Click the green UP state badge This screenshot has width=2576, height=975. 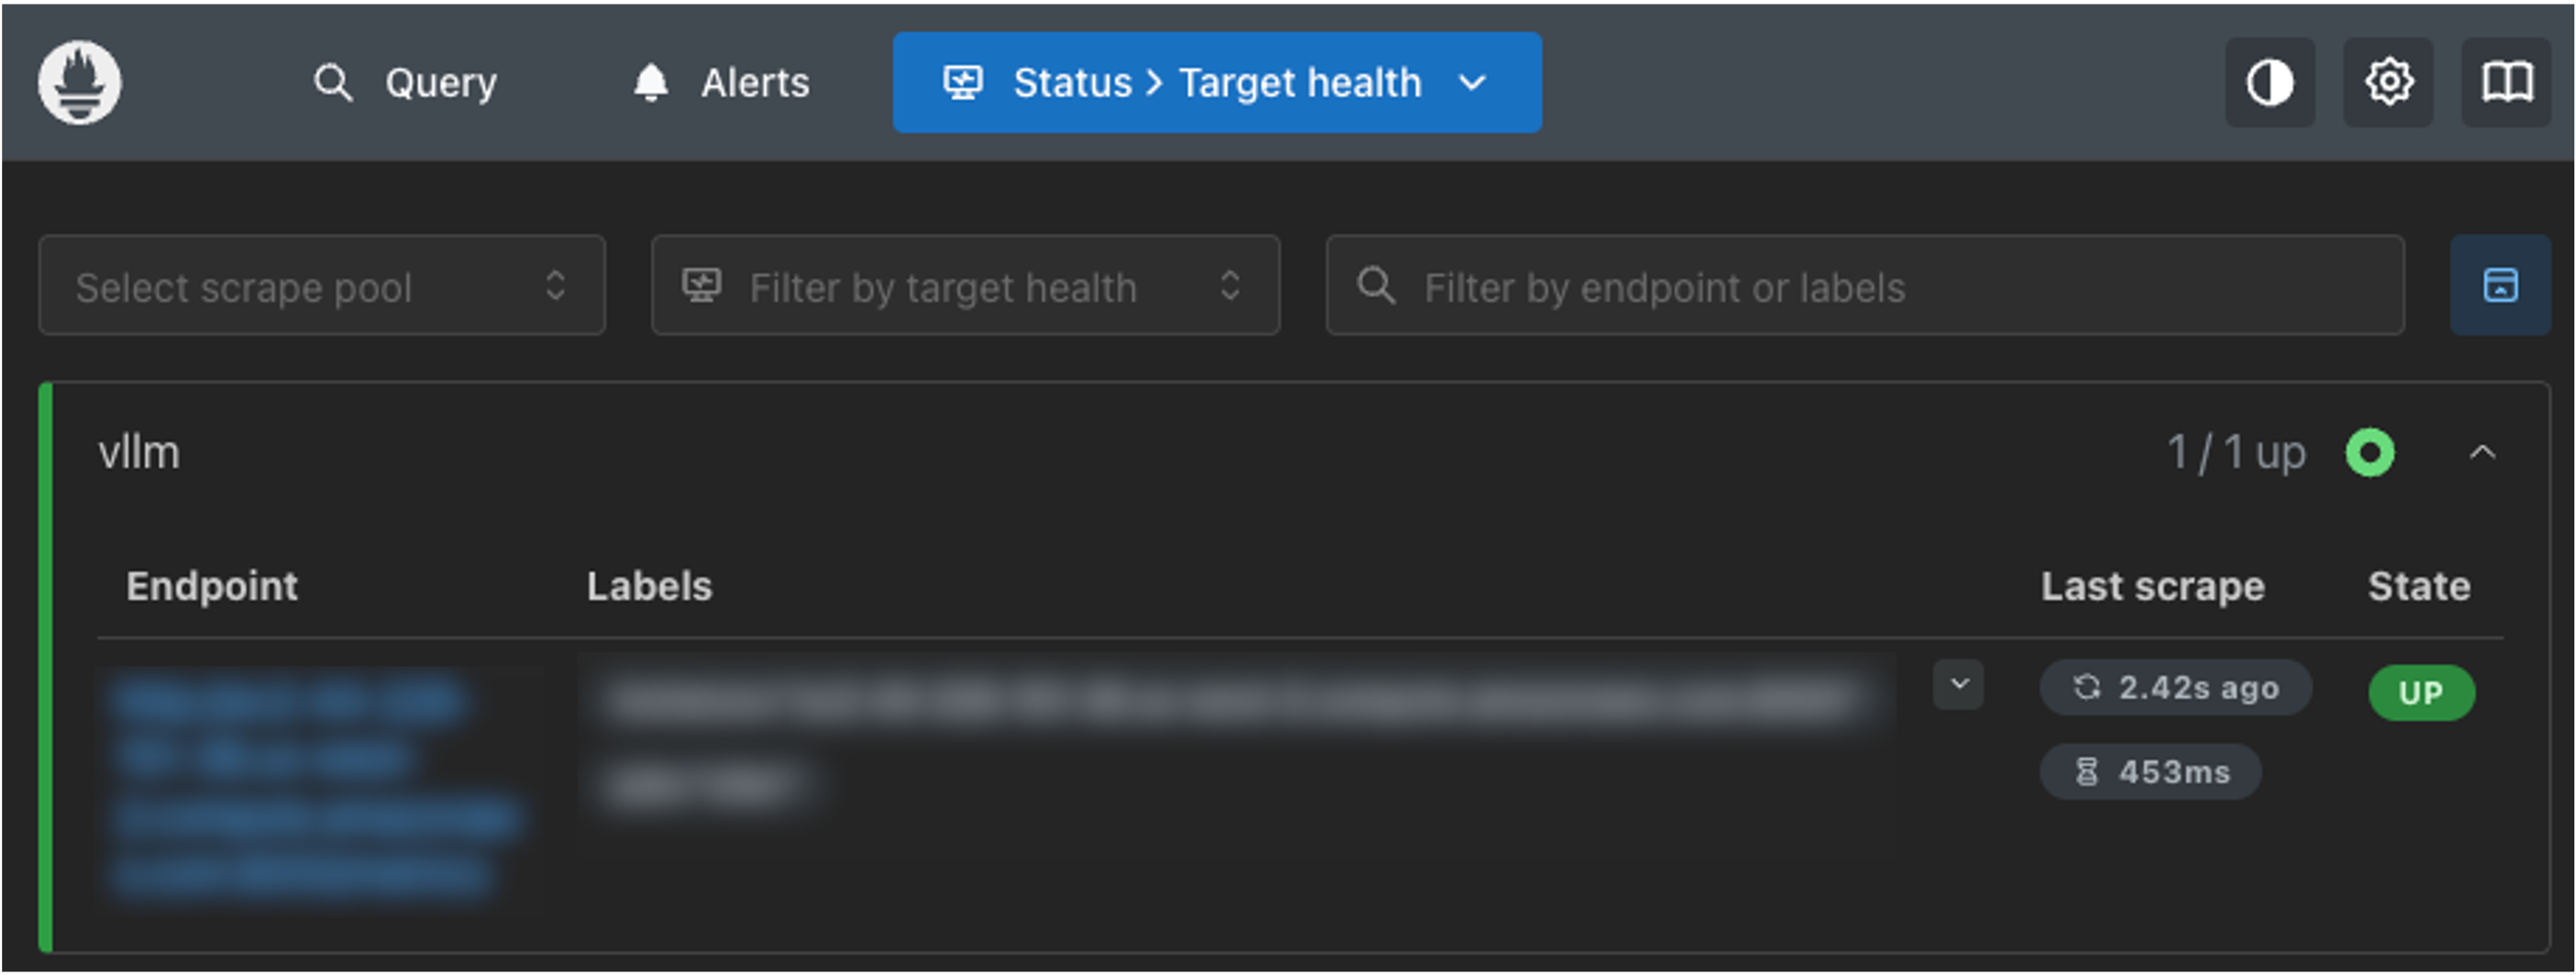pos(2421,692)
